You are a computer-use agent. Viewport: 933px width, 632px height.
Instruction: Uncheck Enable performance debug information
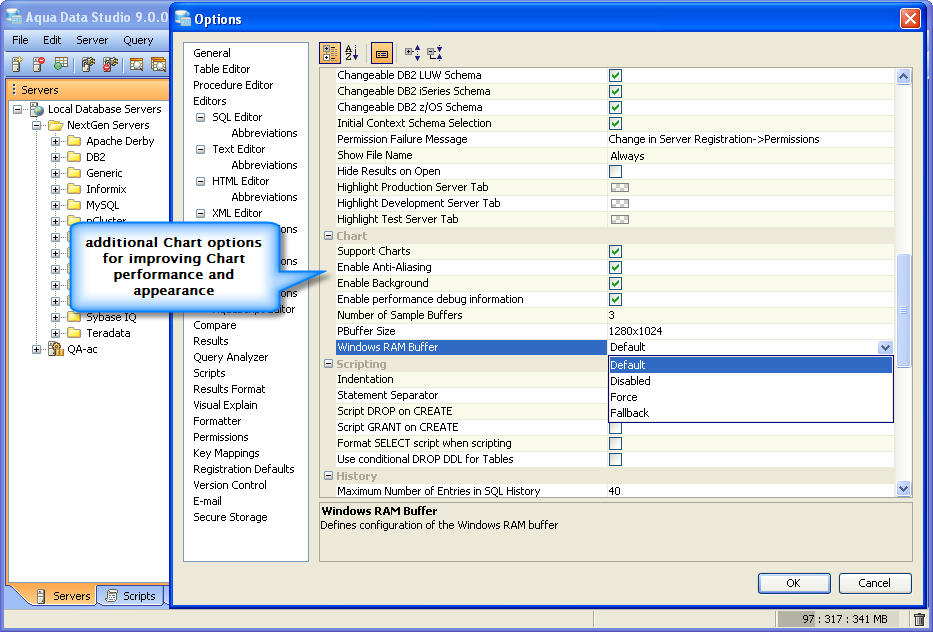coord(615,299)
